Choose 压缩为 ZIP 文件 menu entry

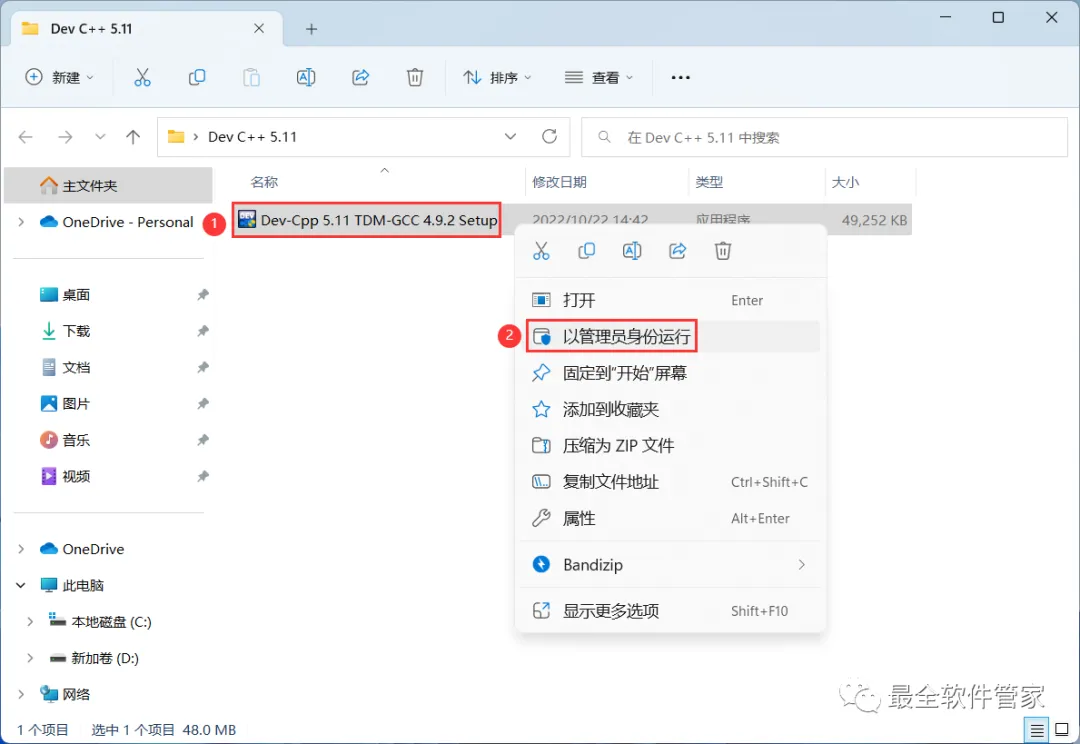click(670, 446)
